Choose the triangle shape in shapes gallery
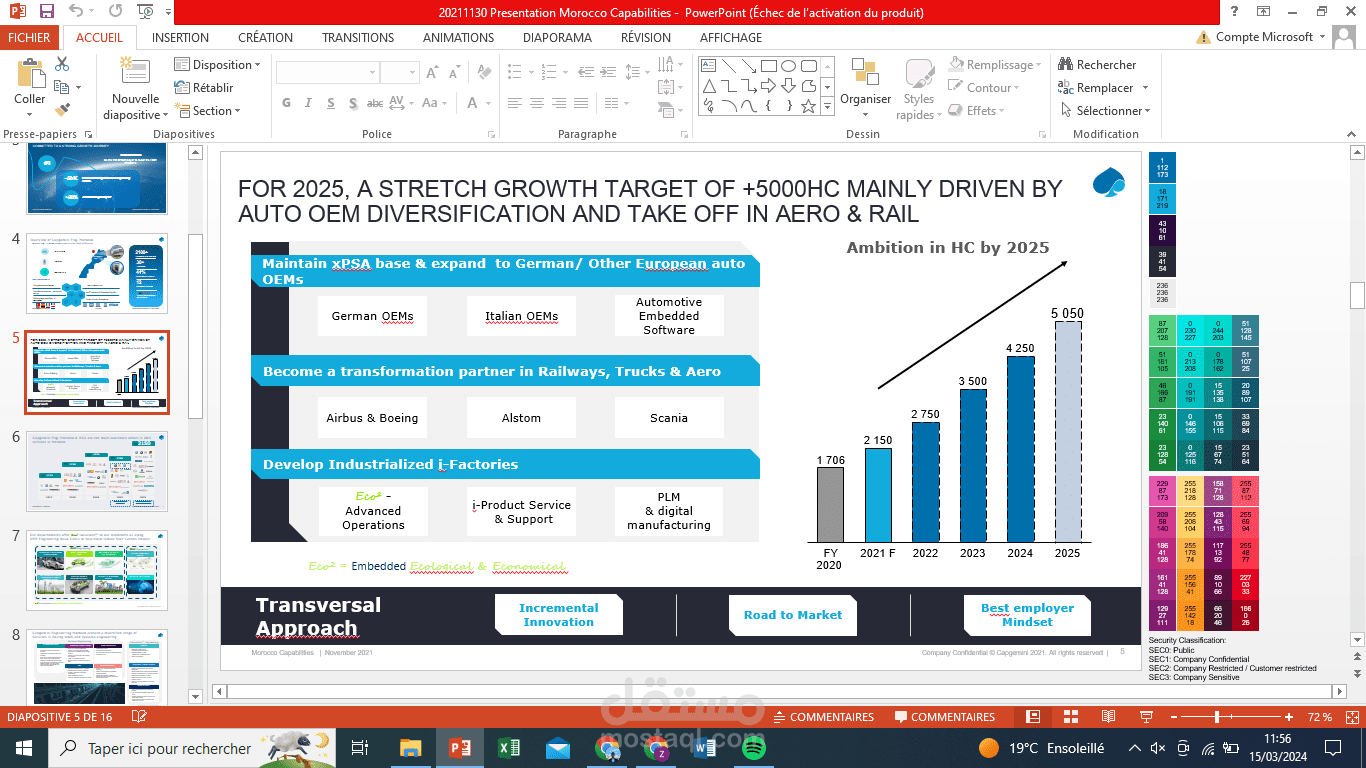The height and width of the screenshot is (768, 1366). (x=708, y=86)
